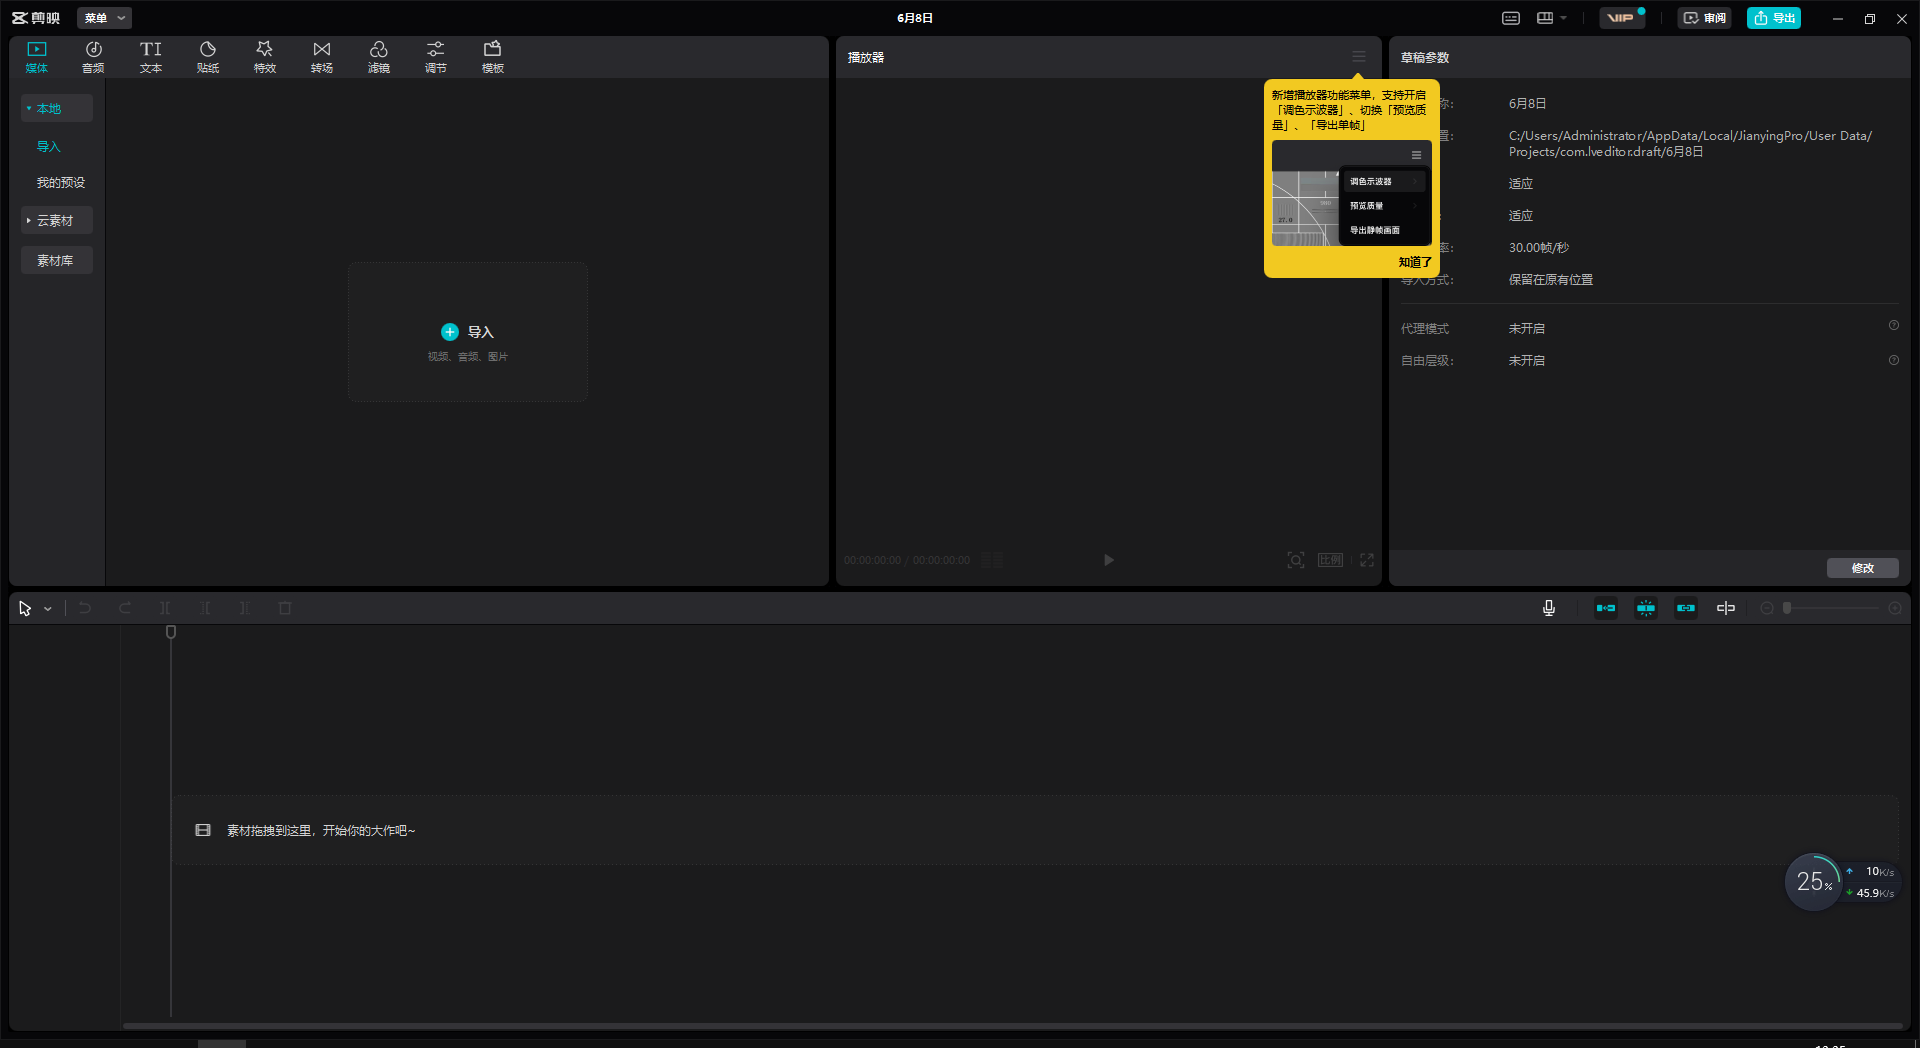The image size is (1920, 1048).
Task: Open the 比例 aspect ratio button
Action: [1330, 560]
